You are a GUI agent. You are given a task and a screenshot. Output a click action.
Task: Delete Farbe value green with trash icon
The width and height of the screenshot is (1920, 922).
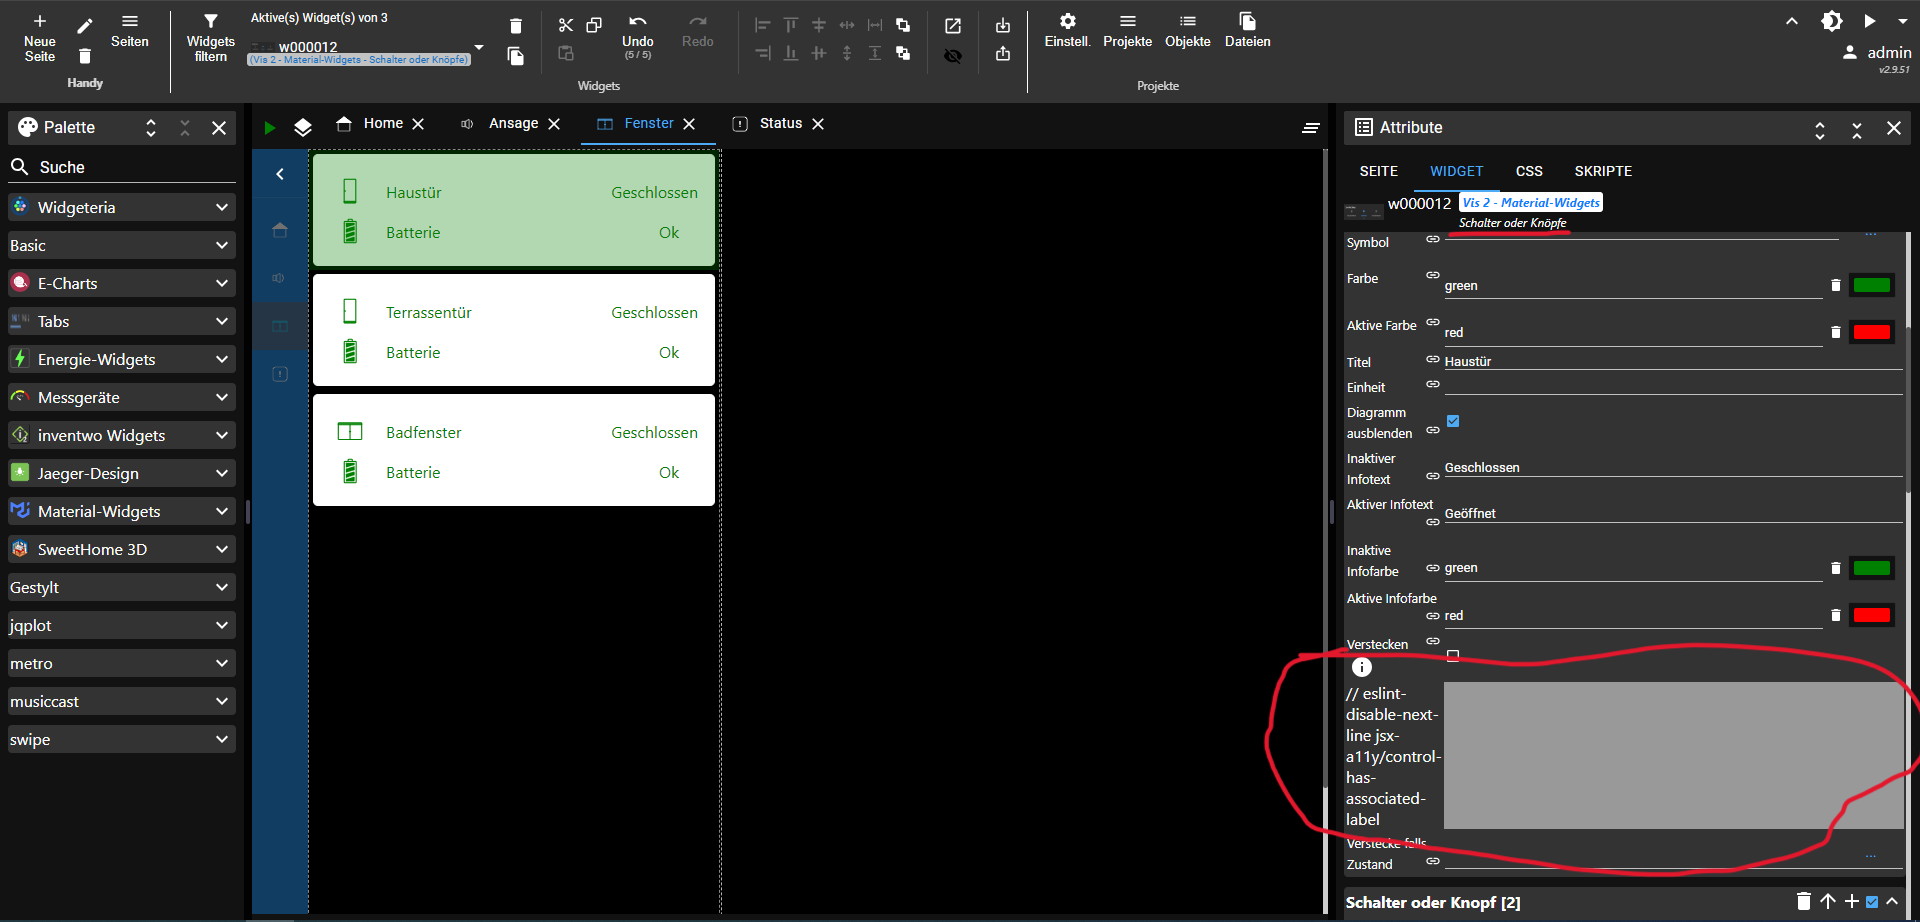coord(1835,285)
